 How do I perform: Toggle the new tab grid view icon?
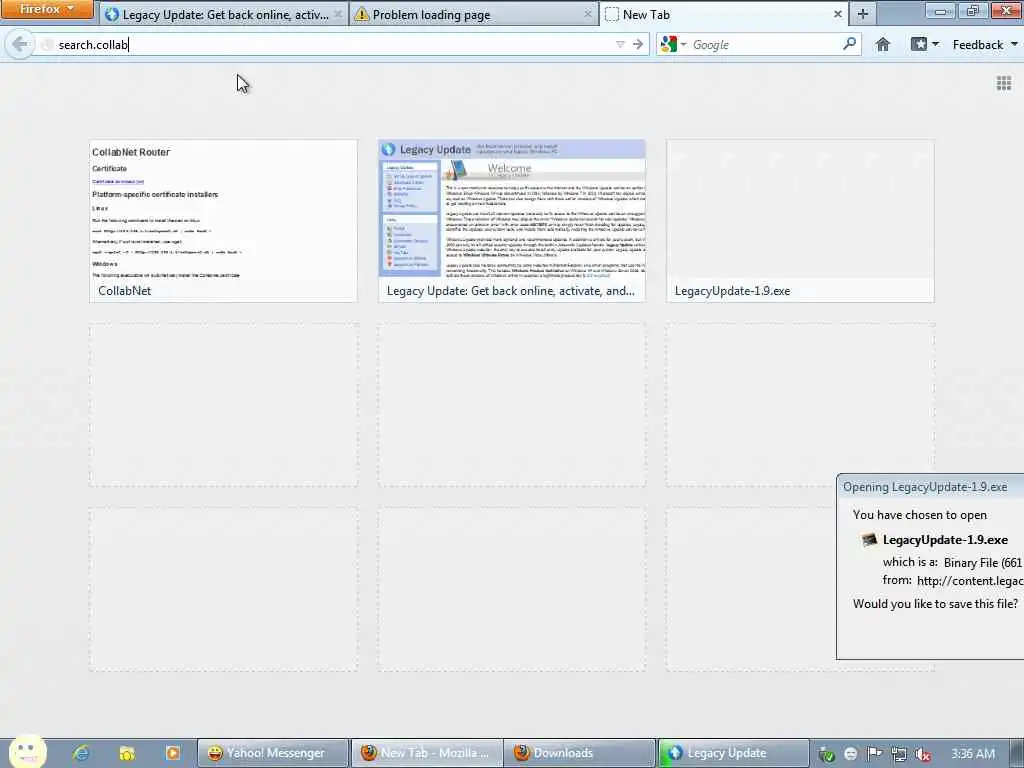(x=1004, y=84)
